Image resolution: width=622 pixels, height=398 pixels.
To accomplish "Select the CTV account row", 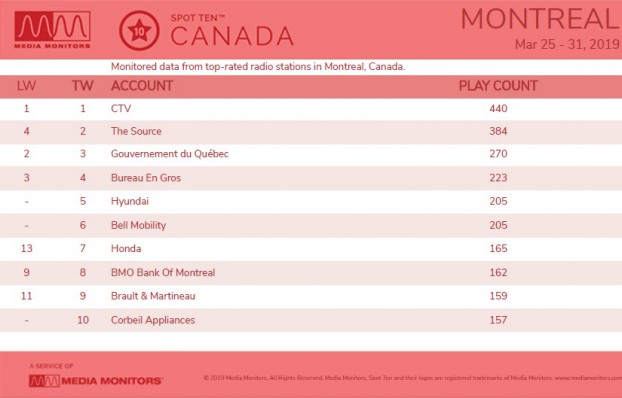I will (x=311, y=109).
